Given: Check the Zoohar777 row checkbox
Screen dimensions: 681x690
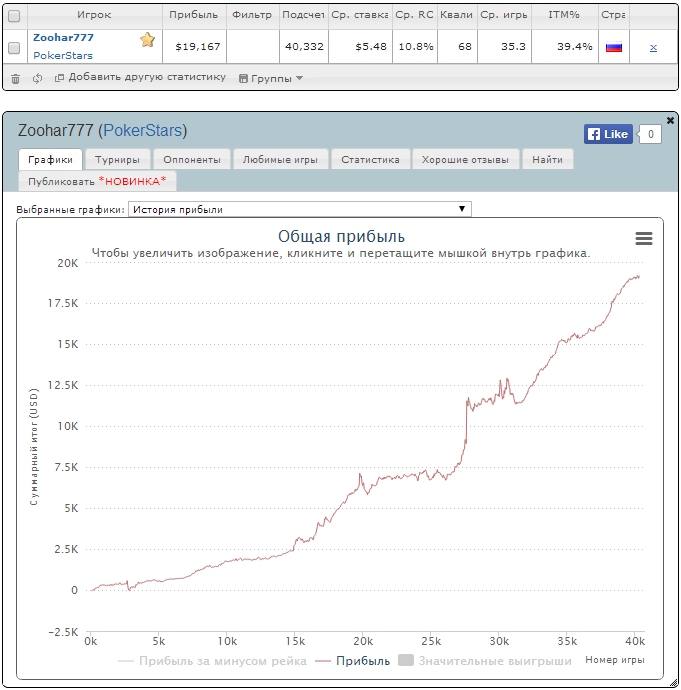Looking at the screenshot, I should (14, 47).
